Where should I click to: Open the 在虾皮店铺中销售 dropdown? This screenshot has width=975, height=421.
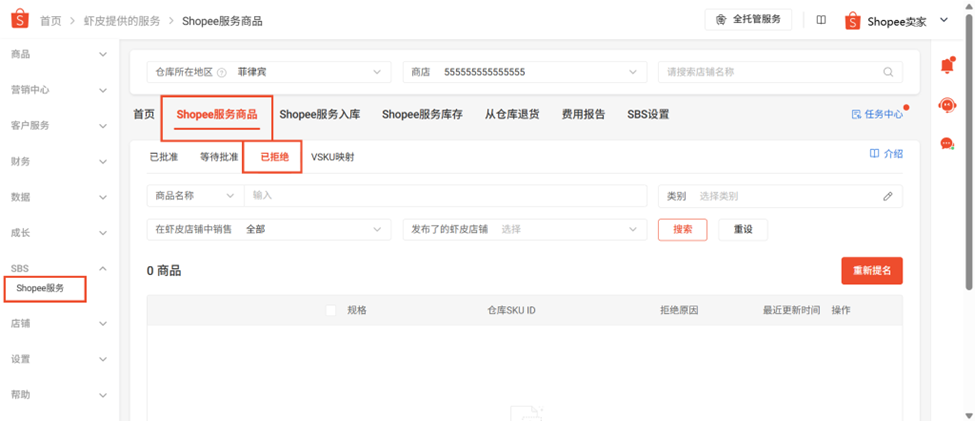(x=269, y=229)
